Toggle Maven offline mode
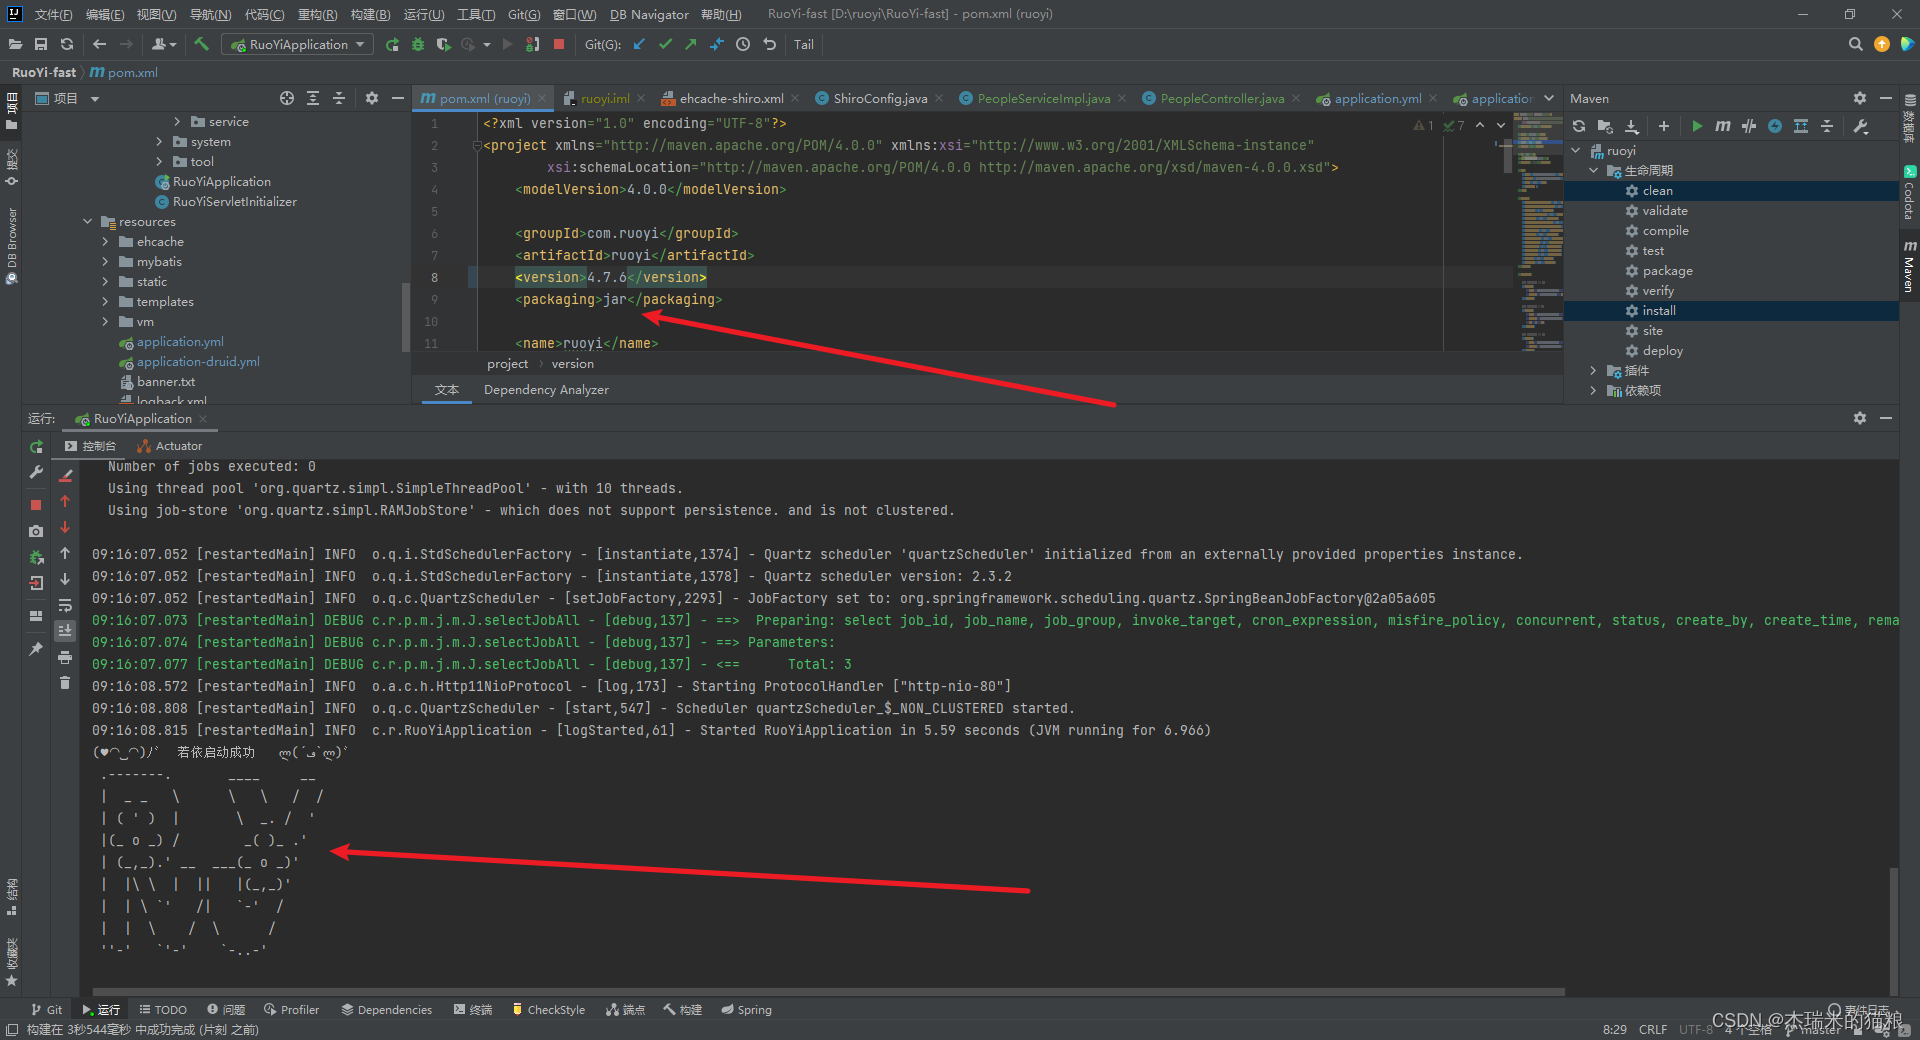Image resolution: width=1920 pixels, height=1040 pixels. pyautogui.click(x=1749, y=126)
